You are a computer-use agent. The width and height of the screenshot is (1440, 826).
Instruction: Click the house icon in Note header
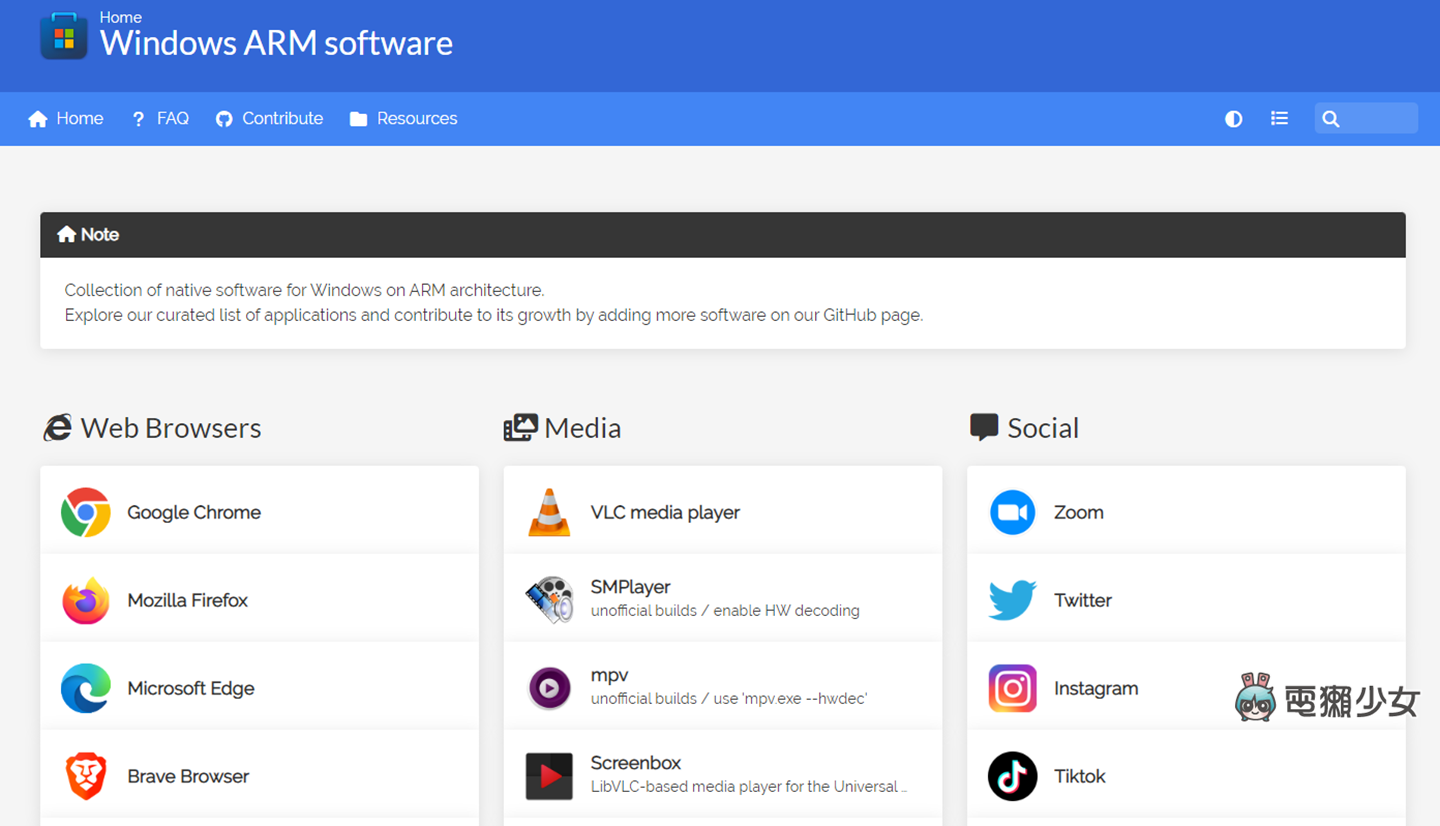click(67, 234)
